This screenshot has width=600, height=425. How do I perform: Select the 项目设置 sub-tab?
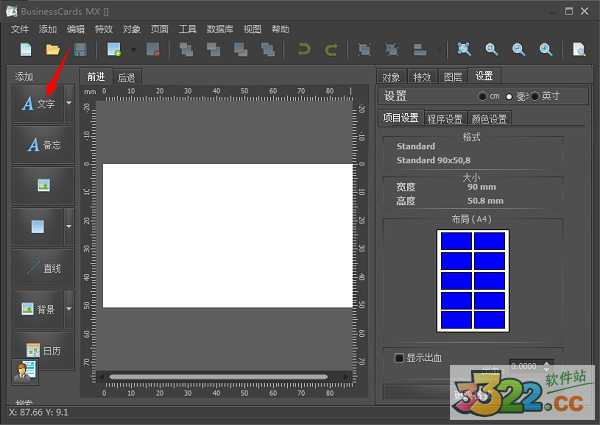click(x=401, y=117)
